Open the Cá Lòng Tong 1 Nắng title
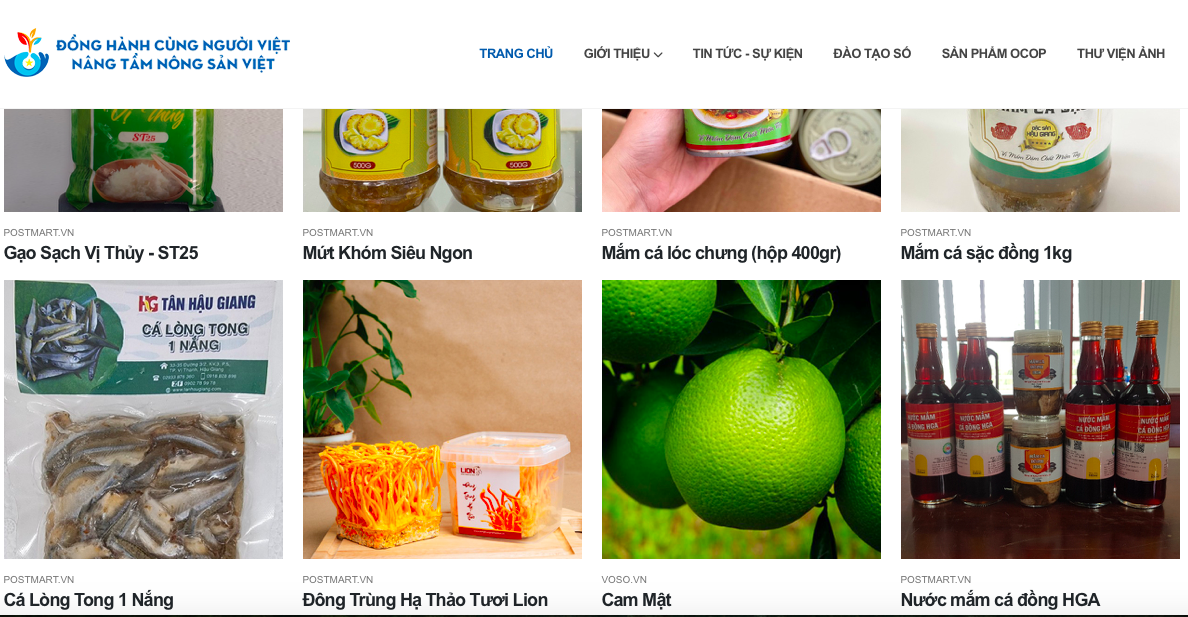The image size is (1188, 617). (x=89, y=600)
